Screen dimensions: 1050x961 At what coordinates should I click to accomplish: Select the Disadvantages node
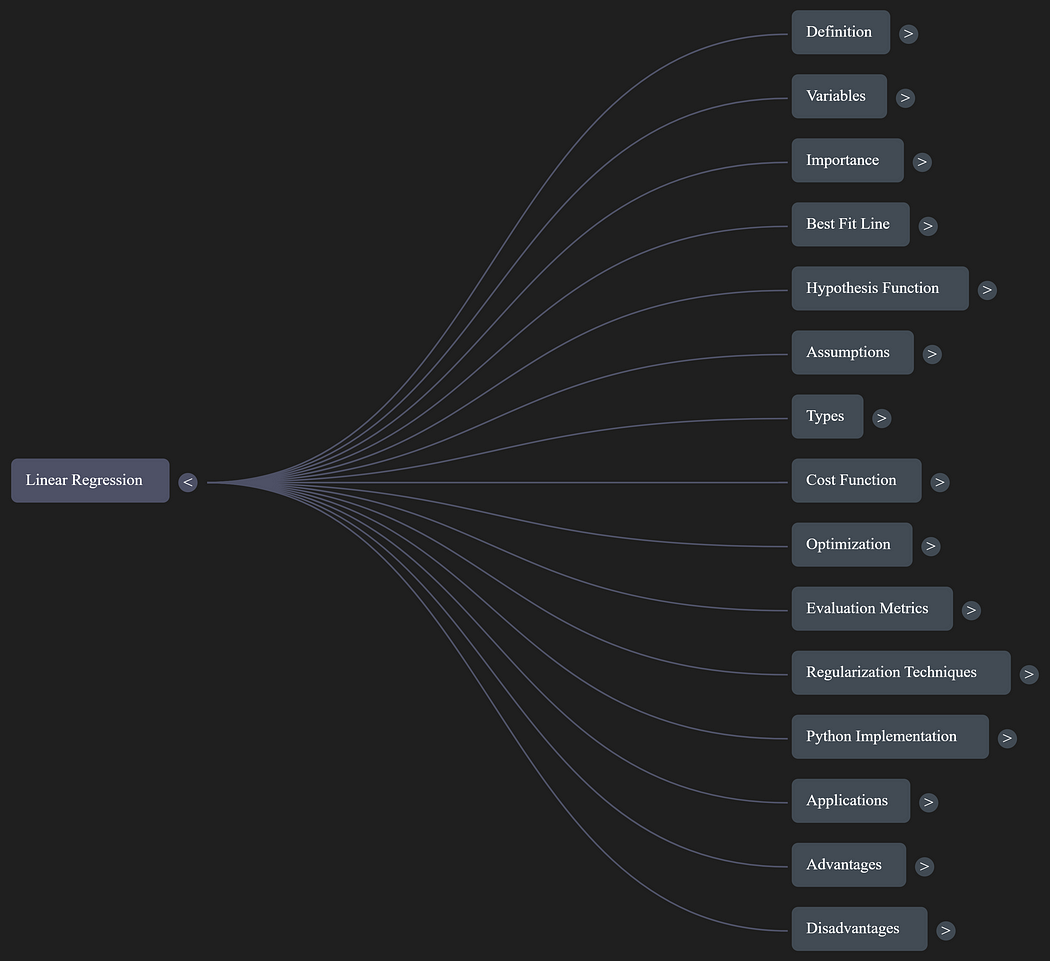click(x=859, y=928)
